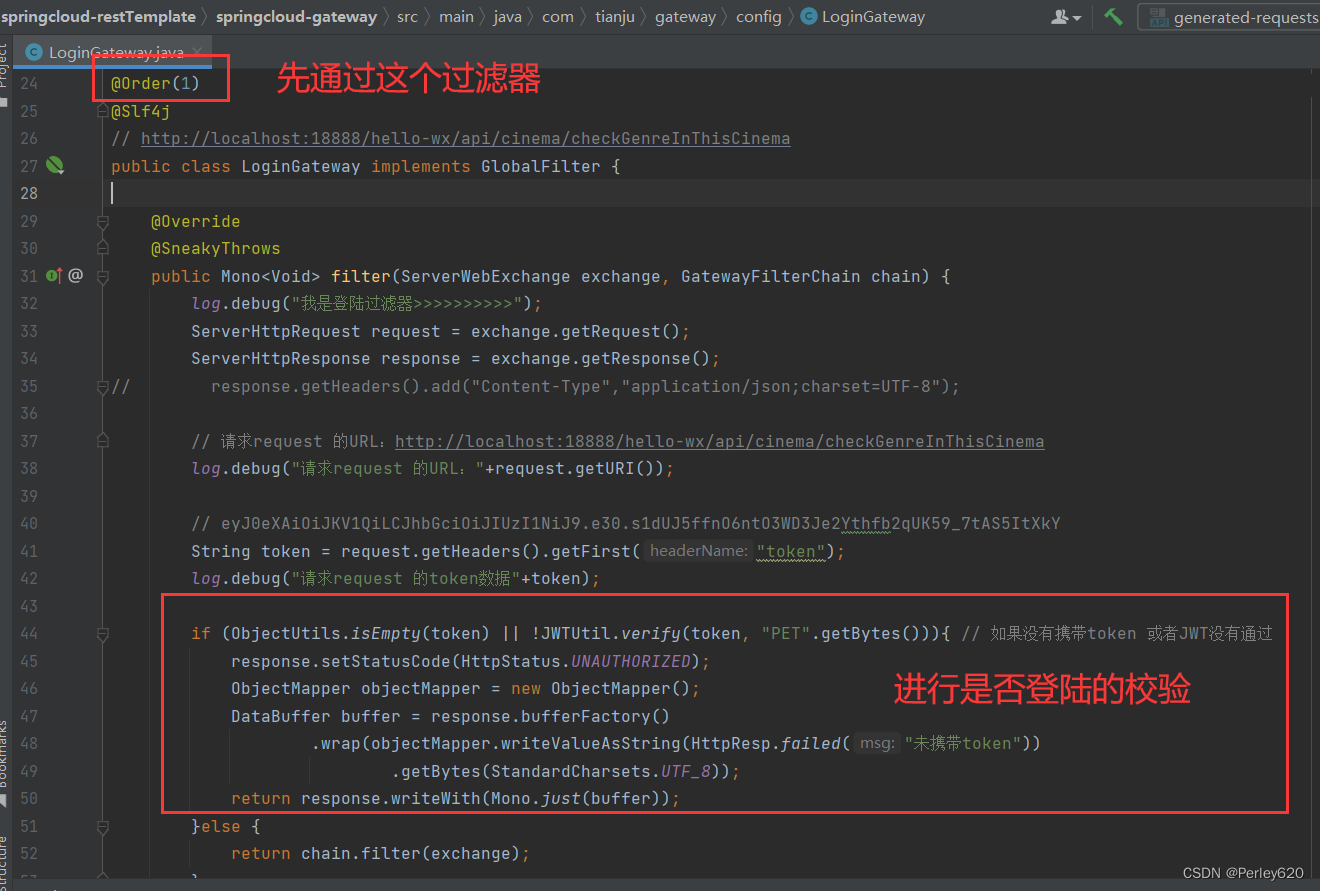Select the LoginGateway.java editor tab
Viewport: 1320px width, 891px height.
tap(112, 52)
